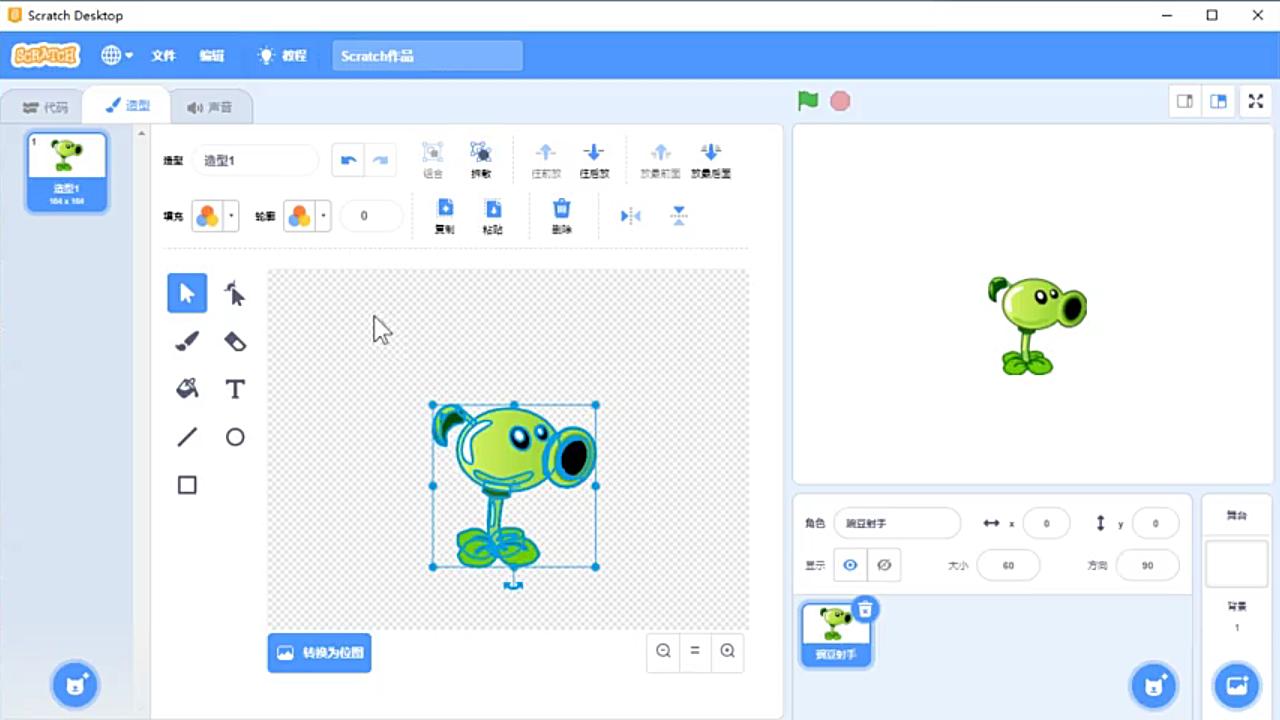
Task: Flip the costume horizontally
Action: (x=630, y=216)
